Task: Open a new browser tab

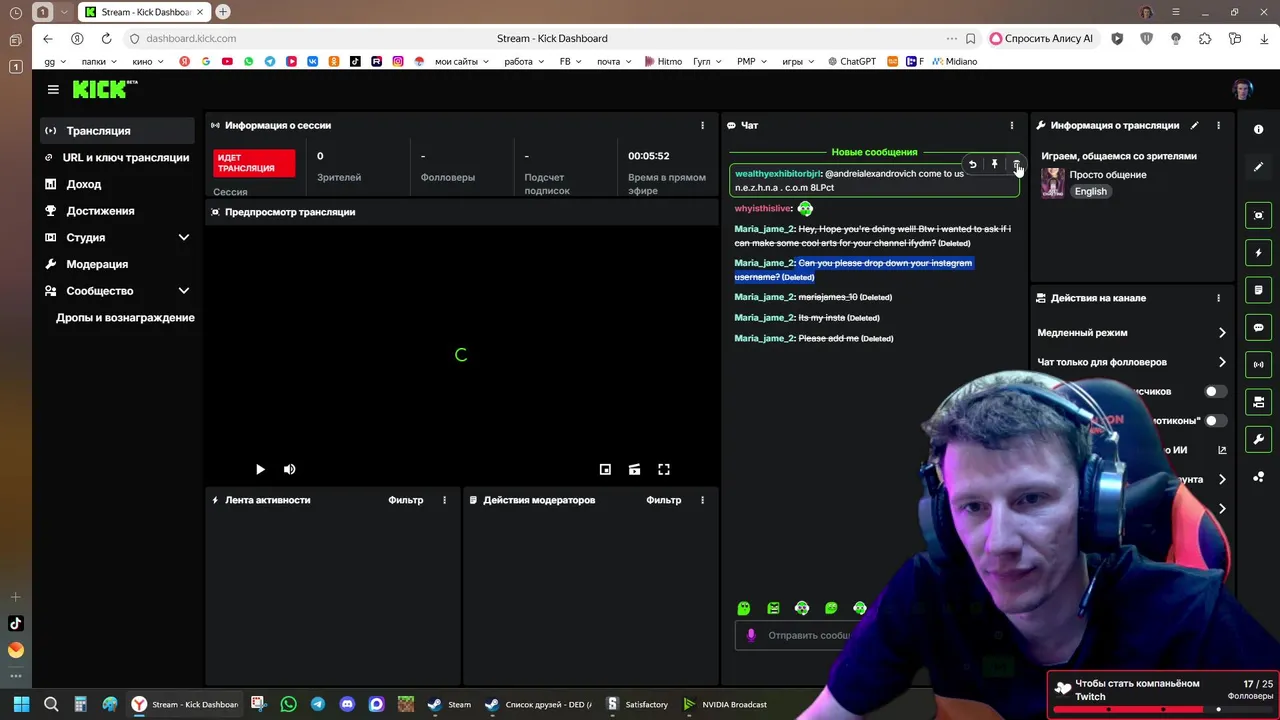Action: point(223,12)
